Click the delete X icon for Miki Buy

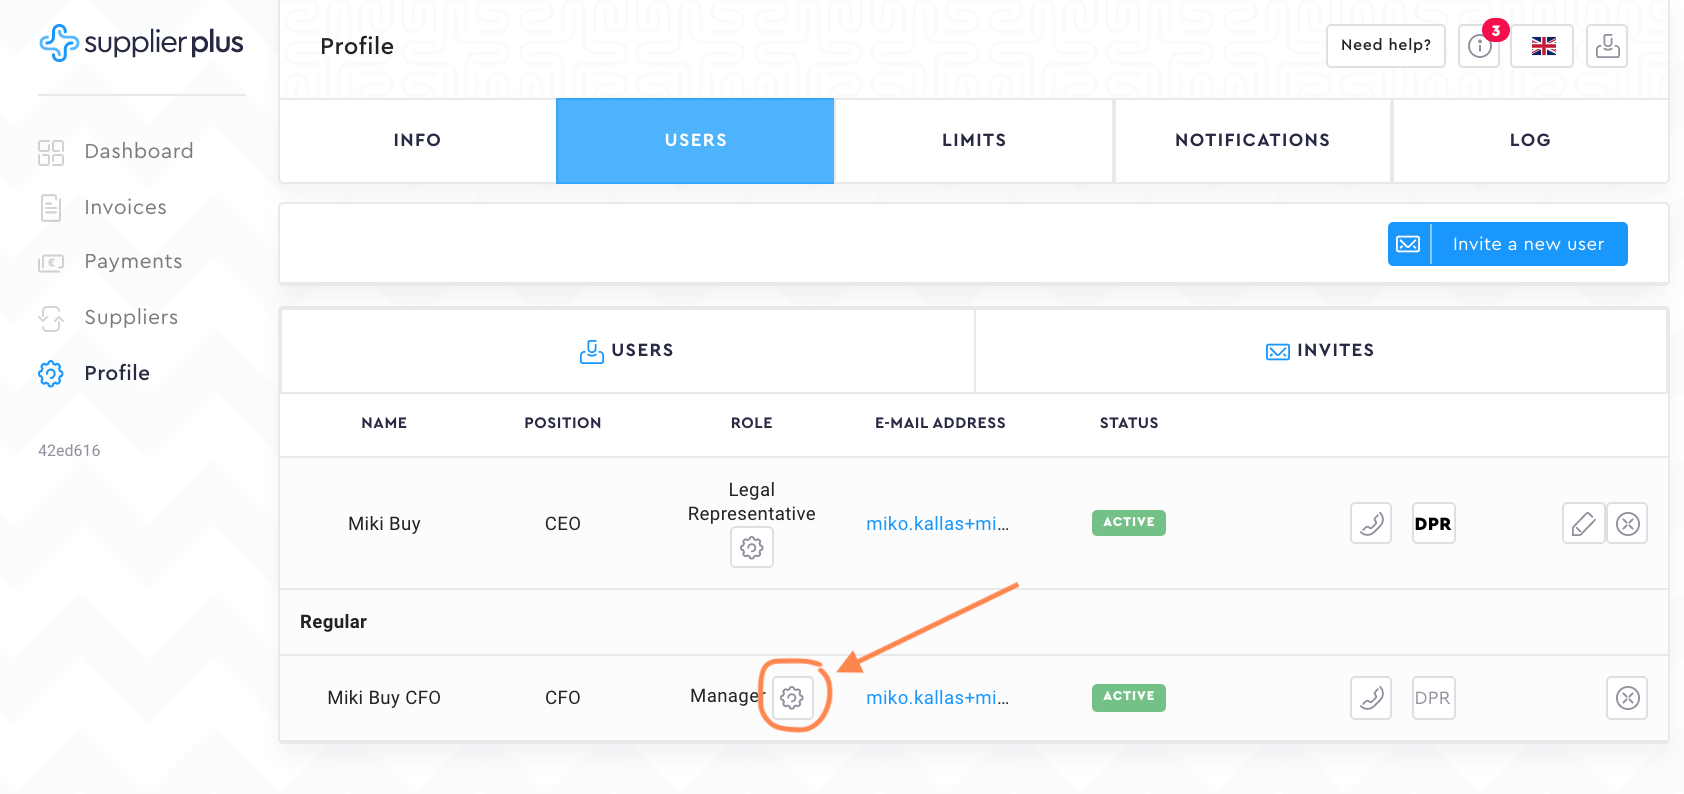coord(1627,523)
